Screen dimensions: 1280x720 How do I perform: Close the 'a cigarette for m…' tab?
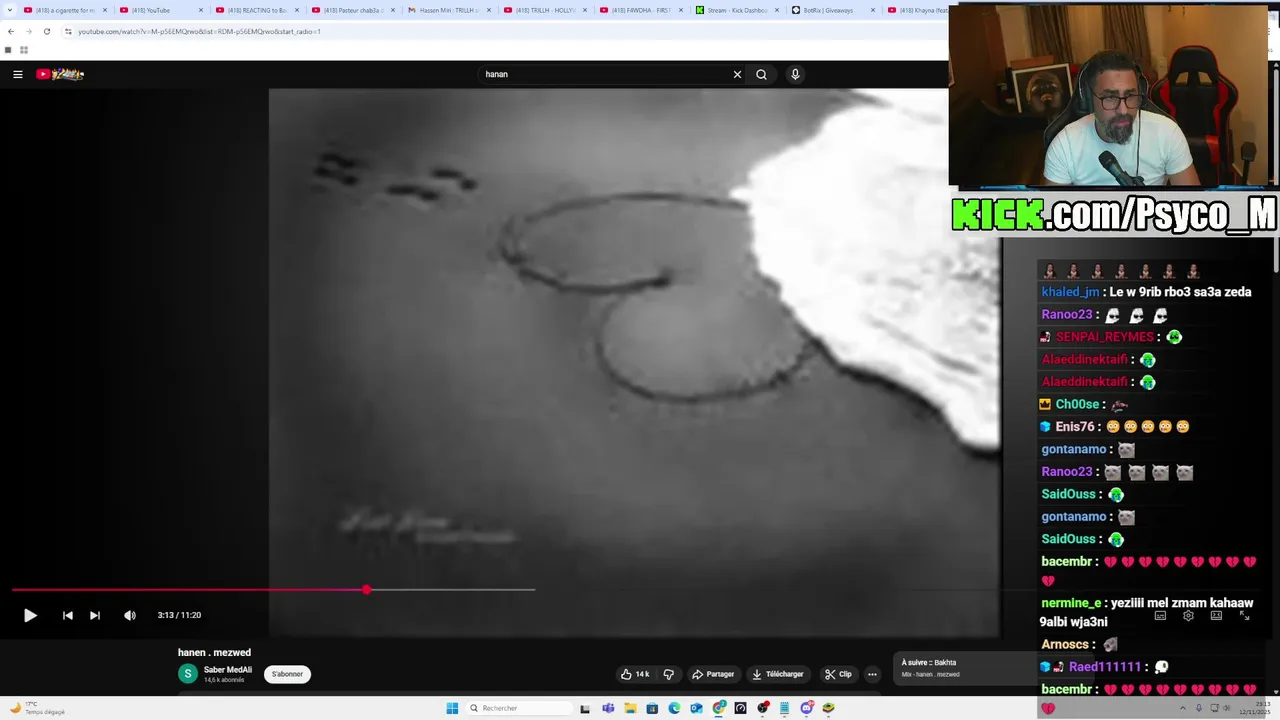[x=104, y=10]
